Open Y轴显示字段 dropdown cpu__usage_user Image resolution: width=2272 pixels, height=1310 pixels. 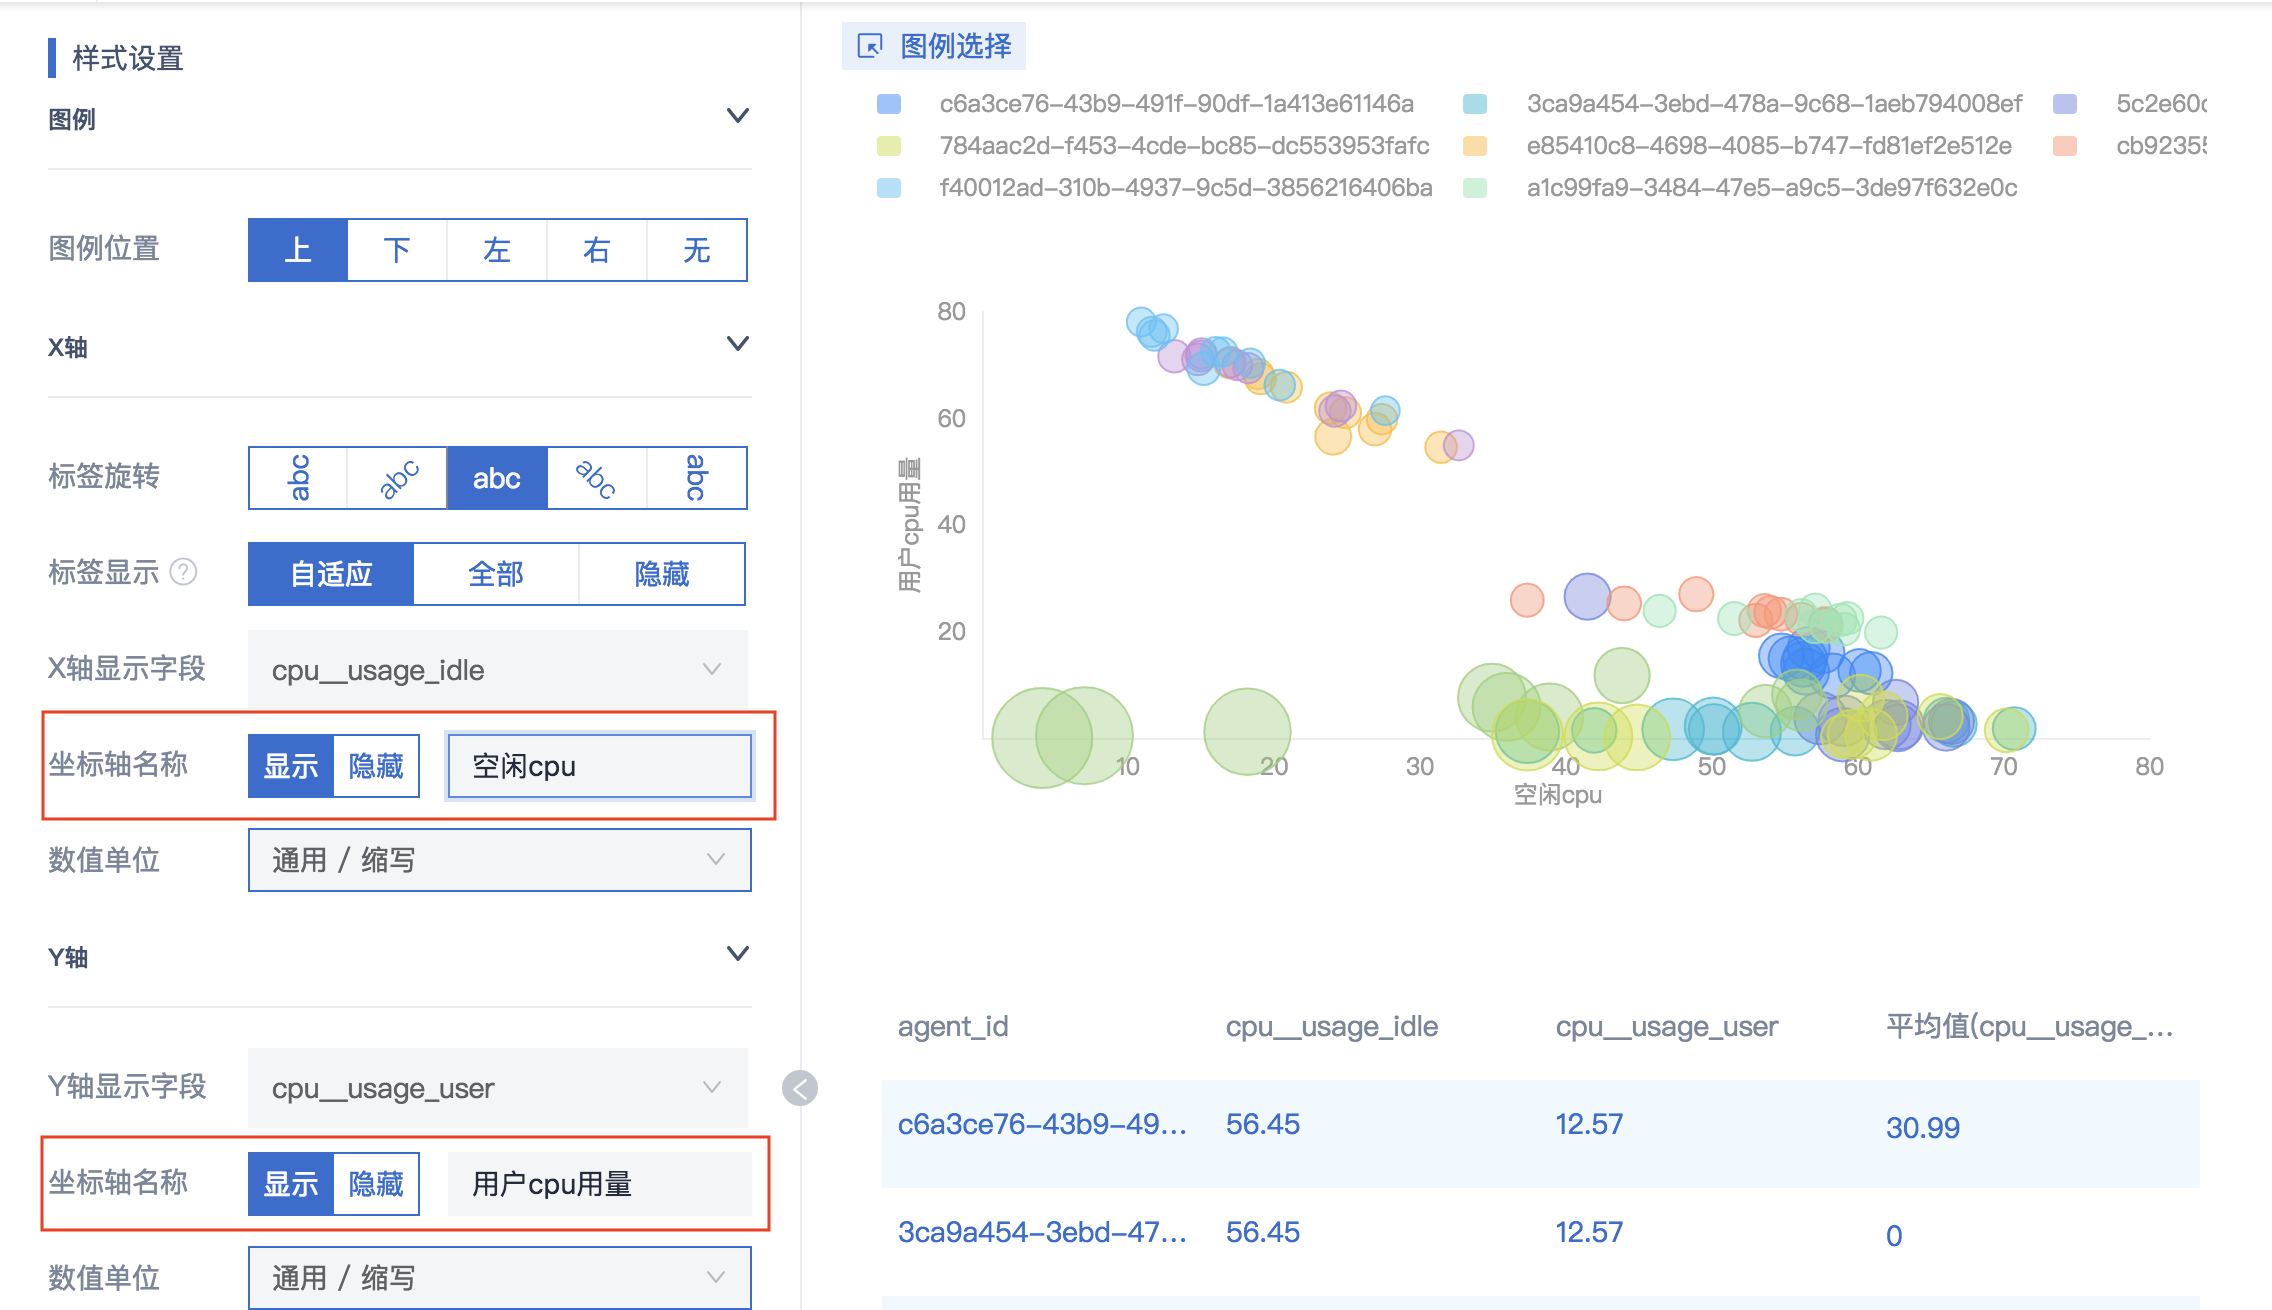tap(498, 1088)
